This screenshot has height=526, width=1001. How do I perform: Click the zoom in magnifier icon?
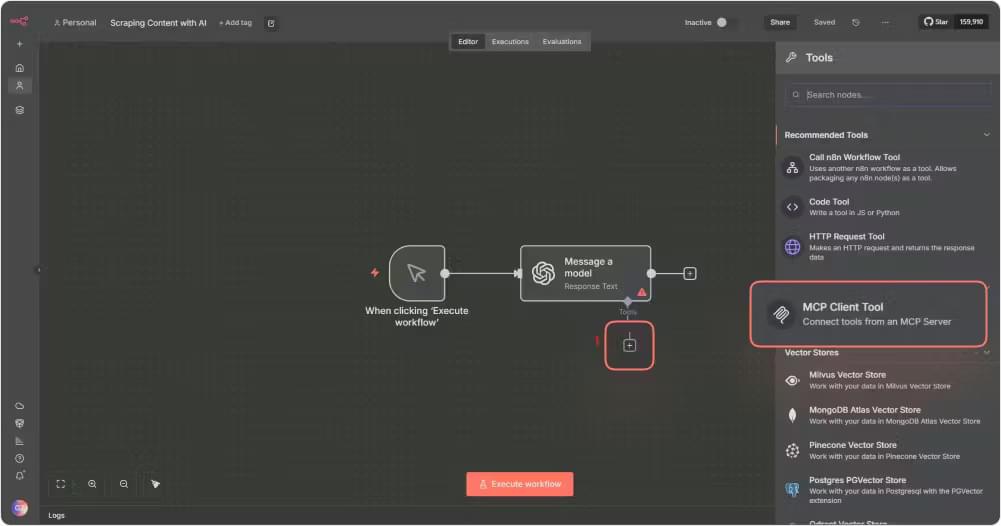[x=92, y=484]
